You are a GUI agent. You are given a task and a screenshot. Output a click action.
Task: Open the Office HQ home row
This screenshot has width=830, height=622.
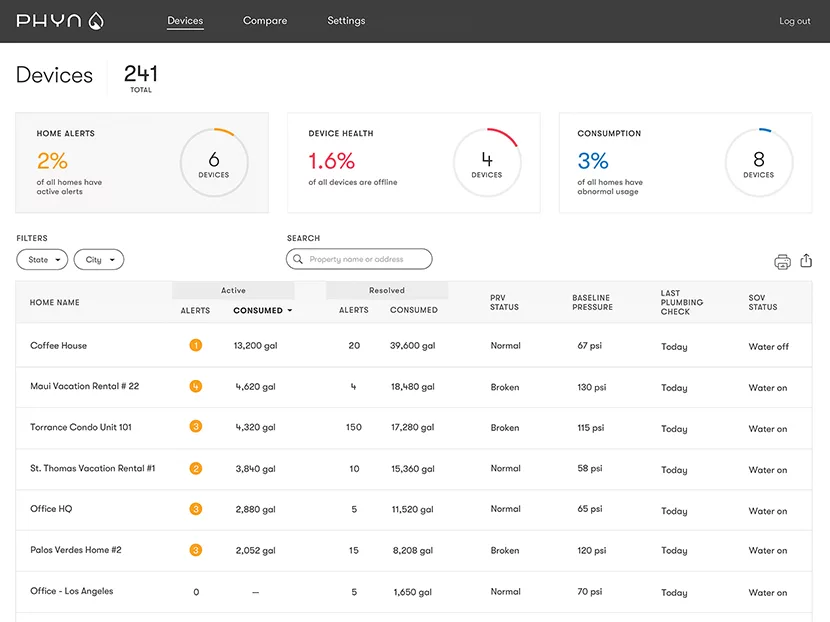(51, 509)
